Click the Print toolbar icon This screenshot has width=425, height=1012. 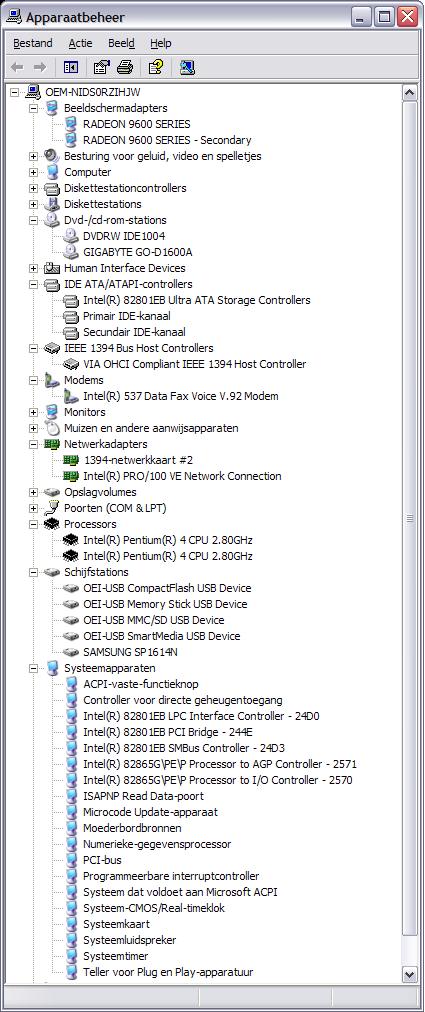pos(125,66)
